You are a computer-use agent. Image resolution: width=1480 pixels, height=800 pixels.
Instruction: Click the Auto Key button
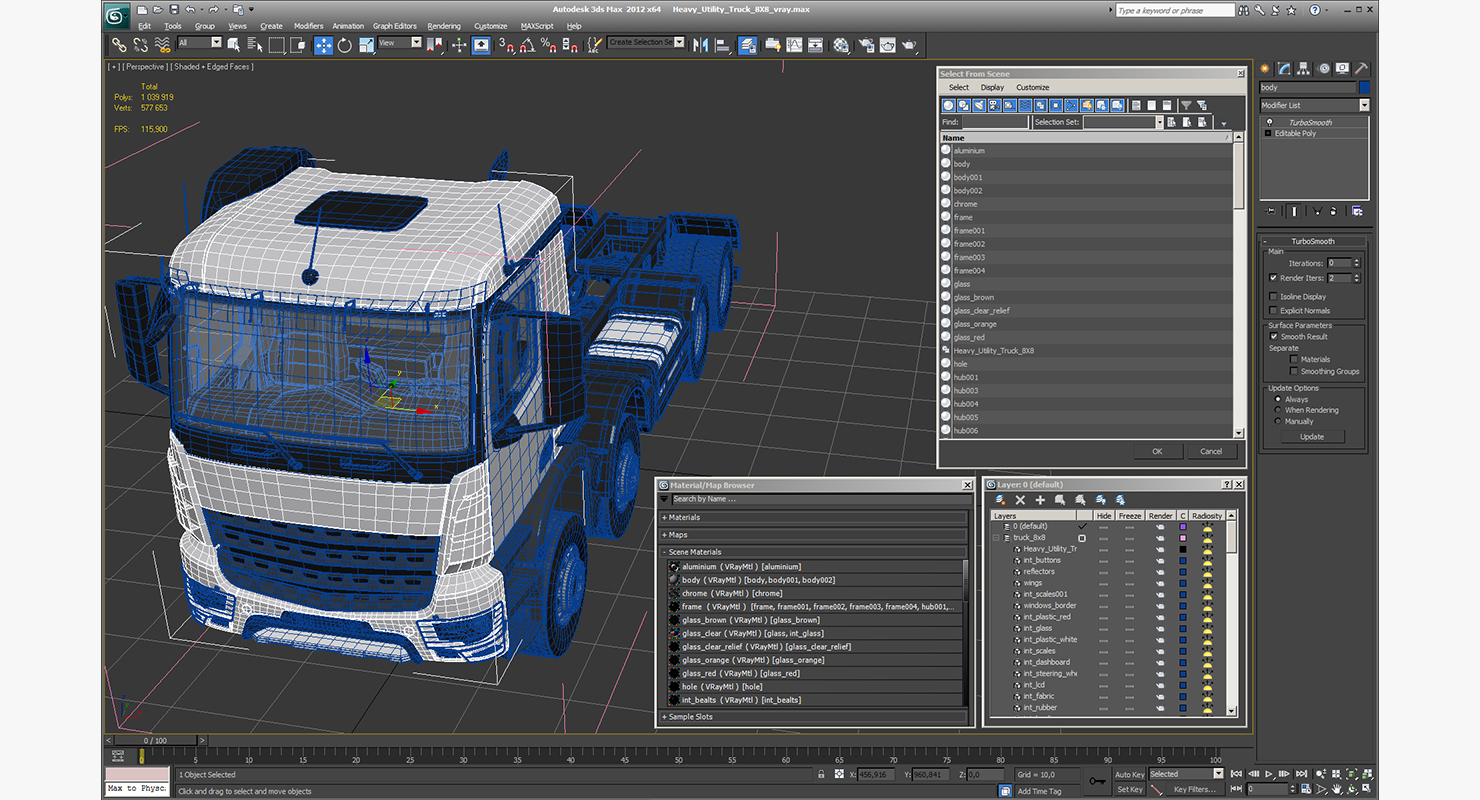tap(1129, 774)
